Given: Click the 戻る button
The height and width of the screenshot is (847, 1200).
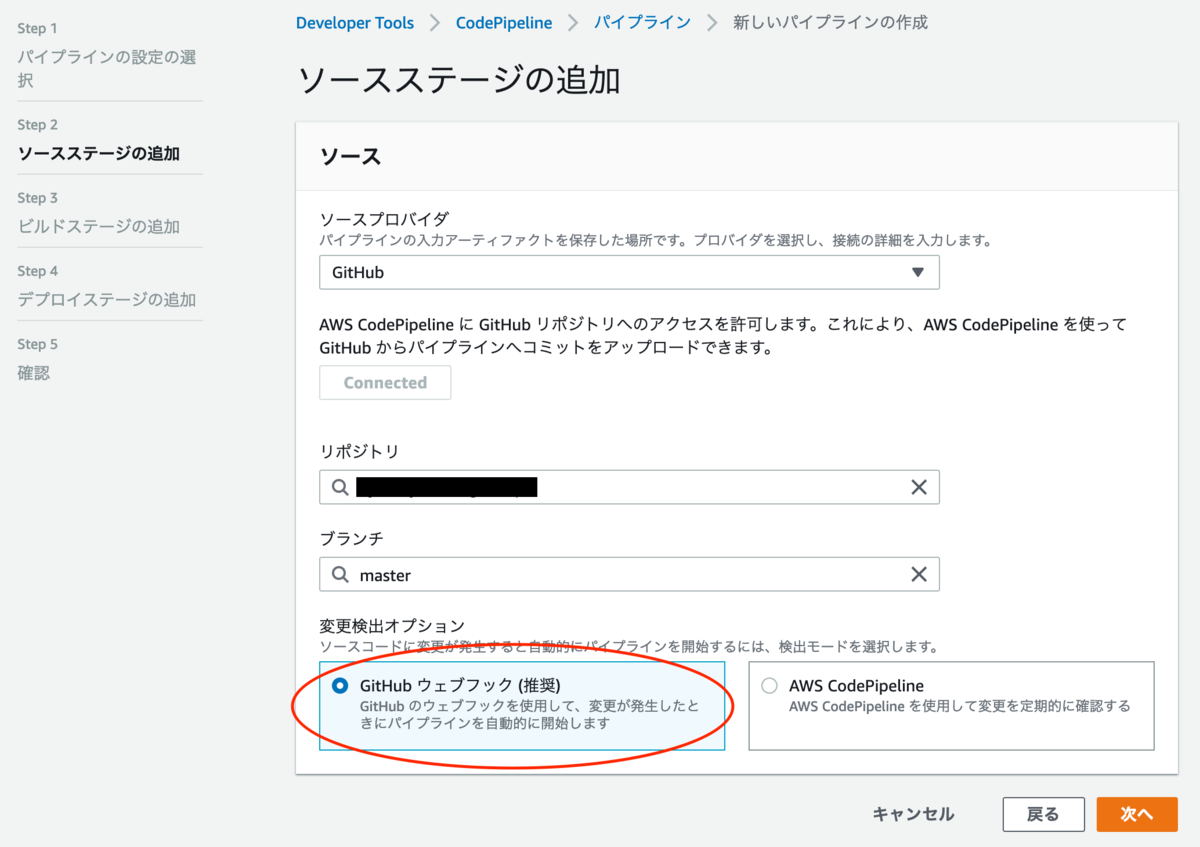Looking at the screenshot, I should click(x=1043, y=814).
